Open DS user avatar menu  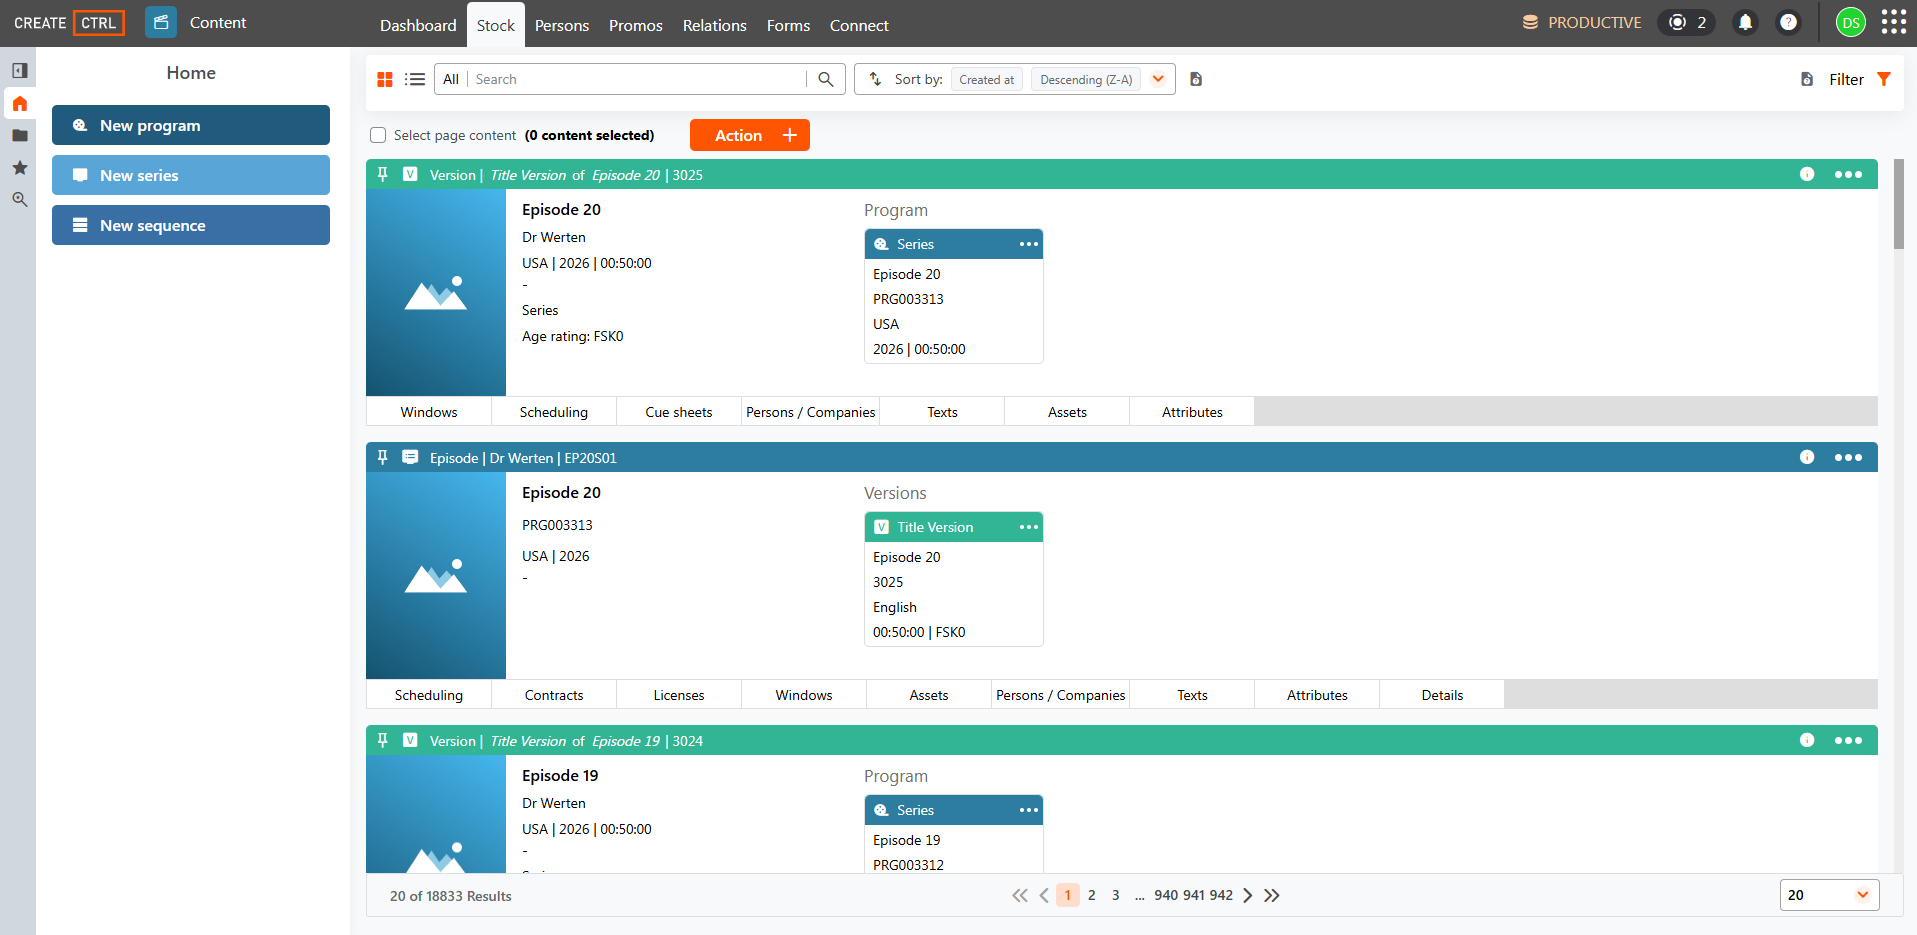pos(1851,22)
